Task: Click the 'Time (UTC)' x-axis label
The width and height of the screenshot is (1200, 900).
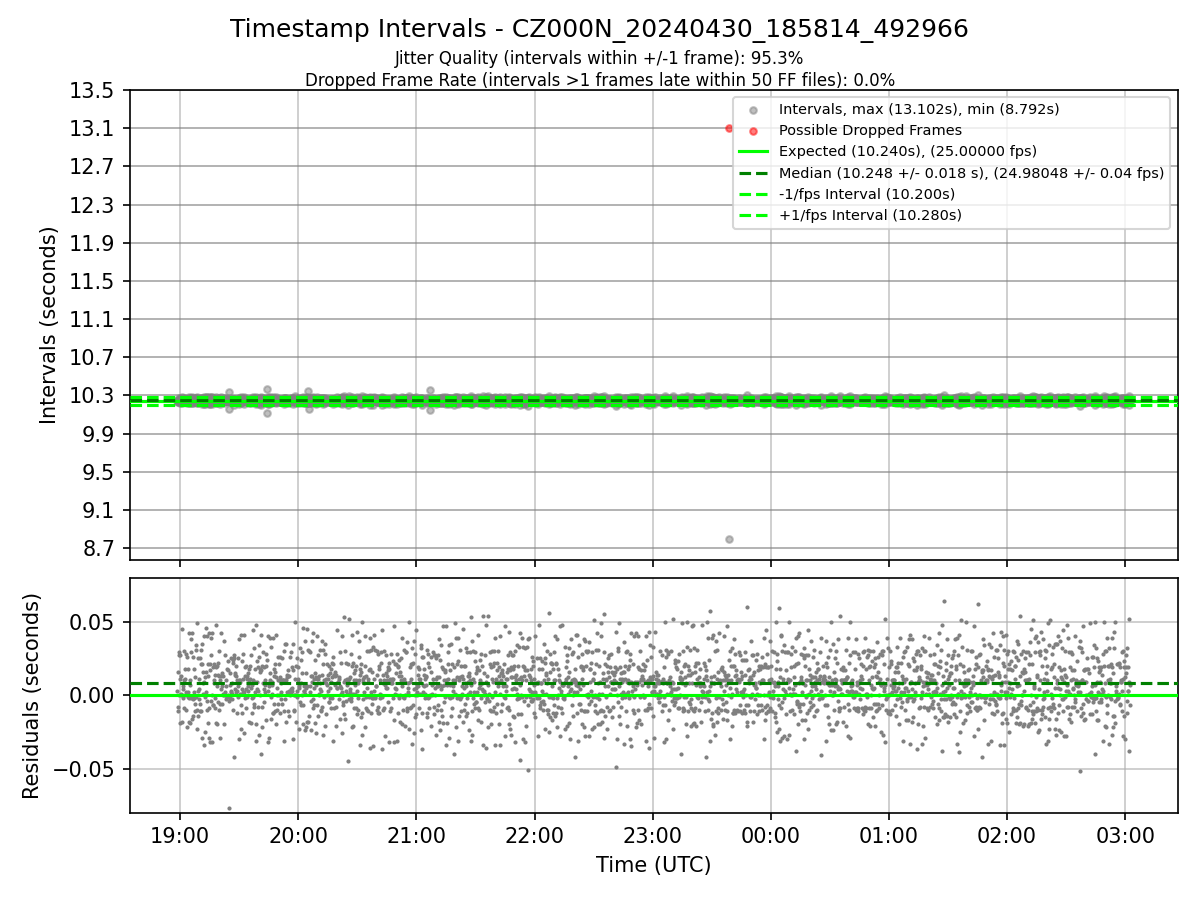Action: coord(653,865)
